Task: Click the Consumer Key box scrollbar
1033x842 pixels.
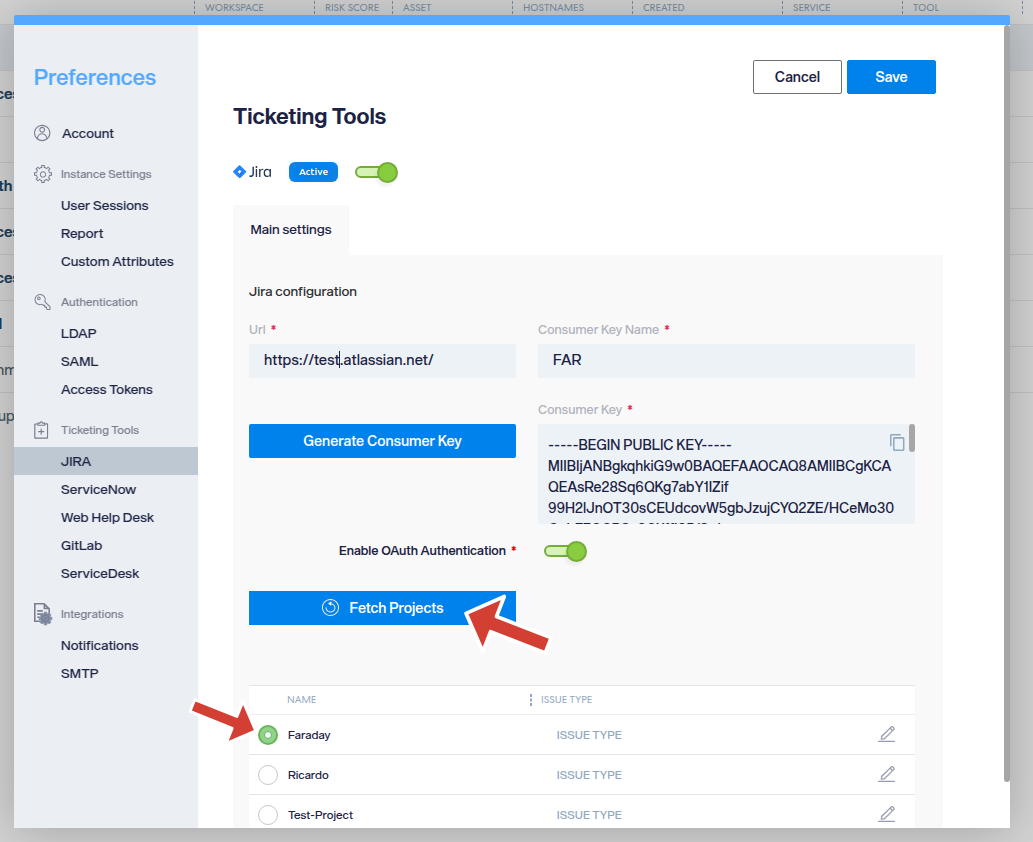Action: (912, 438)
